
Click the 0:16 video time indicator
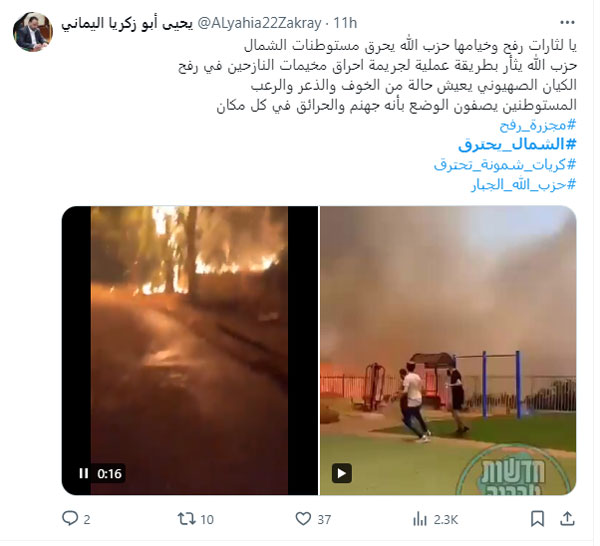tap(109, 473)
